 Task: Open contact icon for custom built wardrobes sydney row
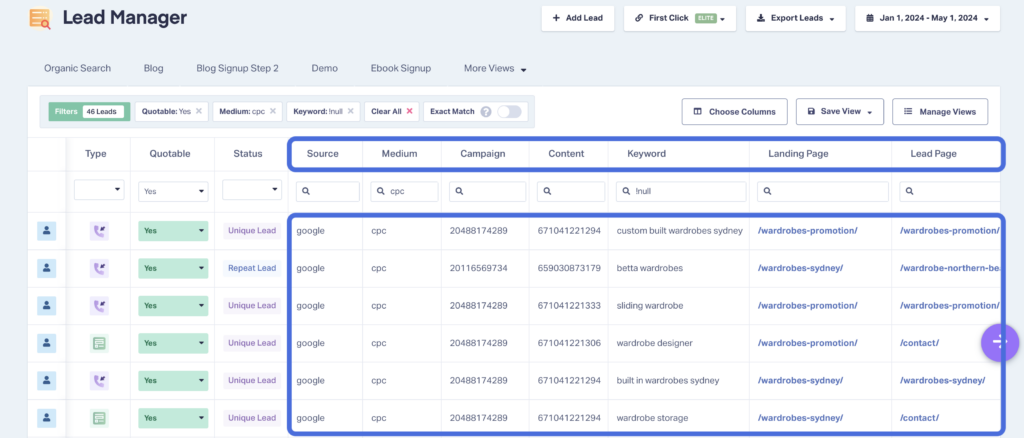pyautogui.click(x=46, y=230)
